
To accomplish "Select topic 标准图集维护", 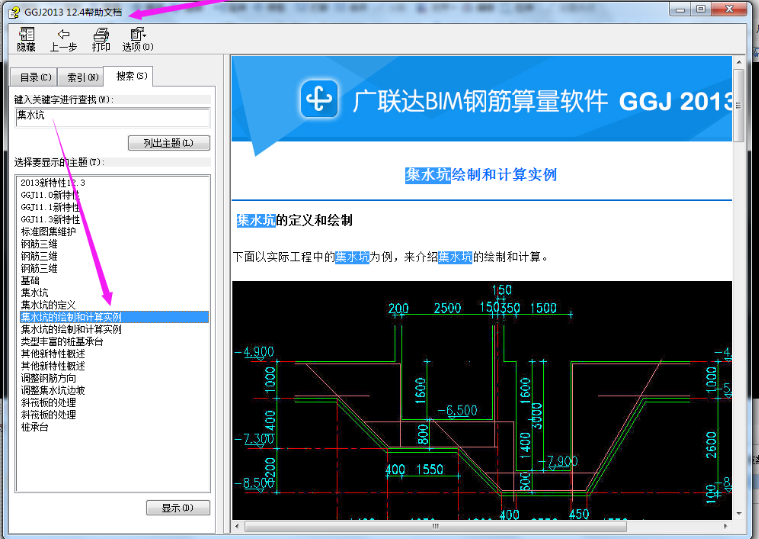I will coord(48,231).
